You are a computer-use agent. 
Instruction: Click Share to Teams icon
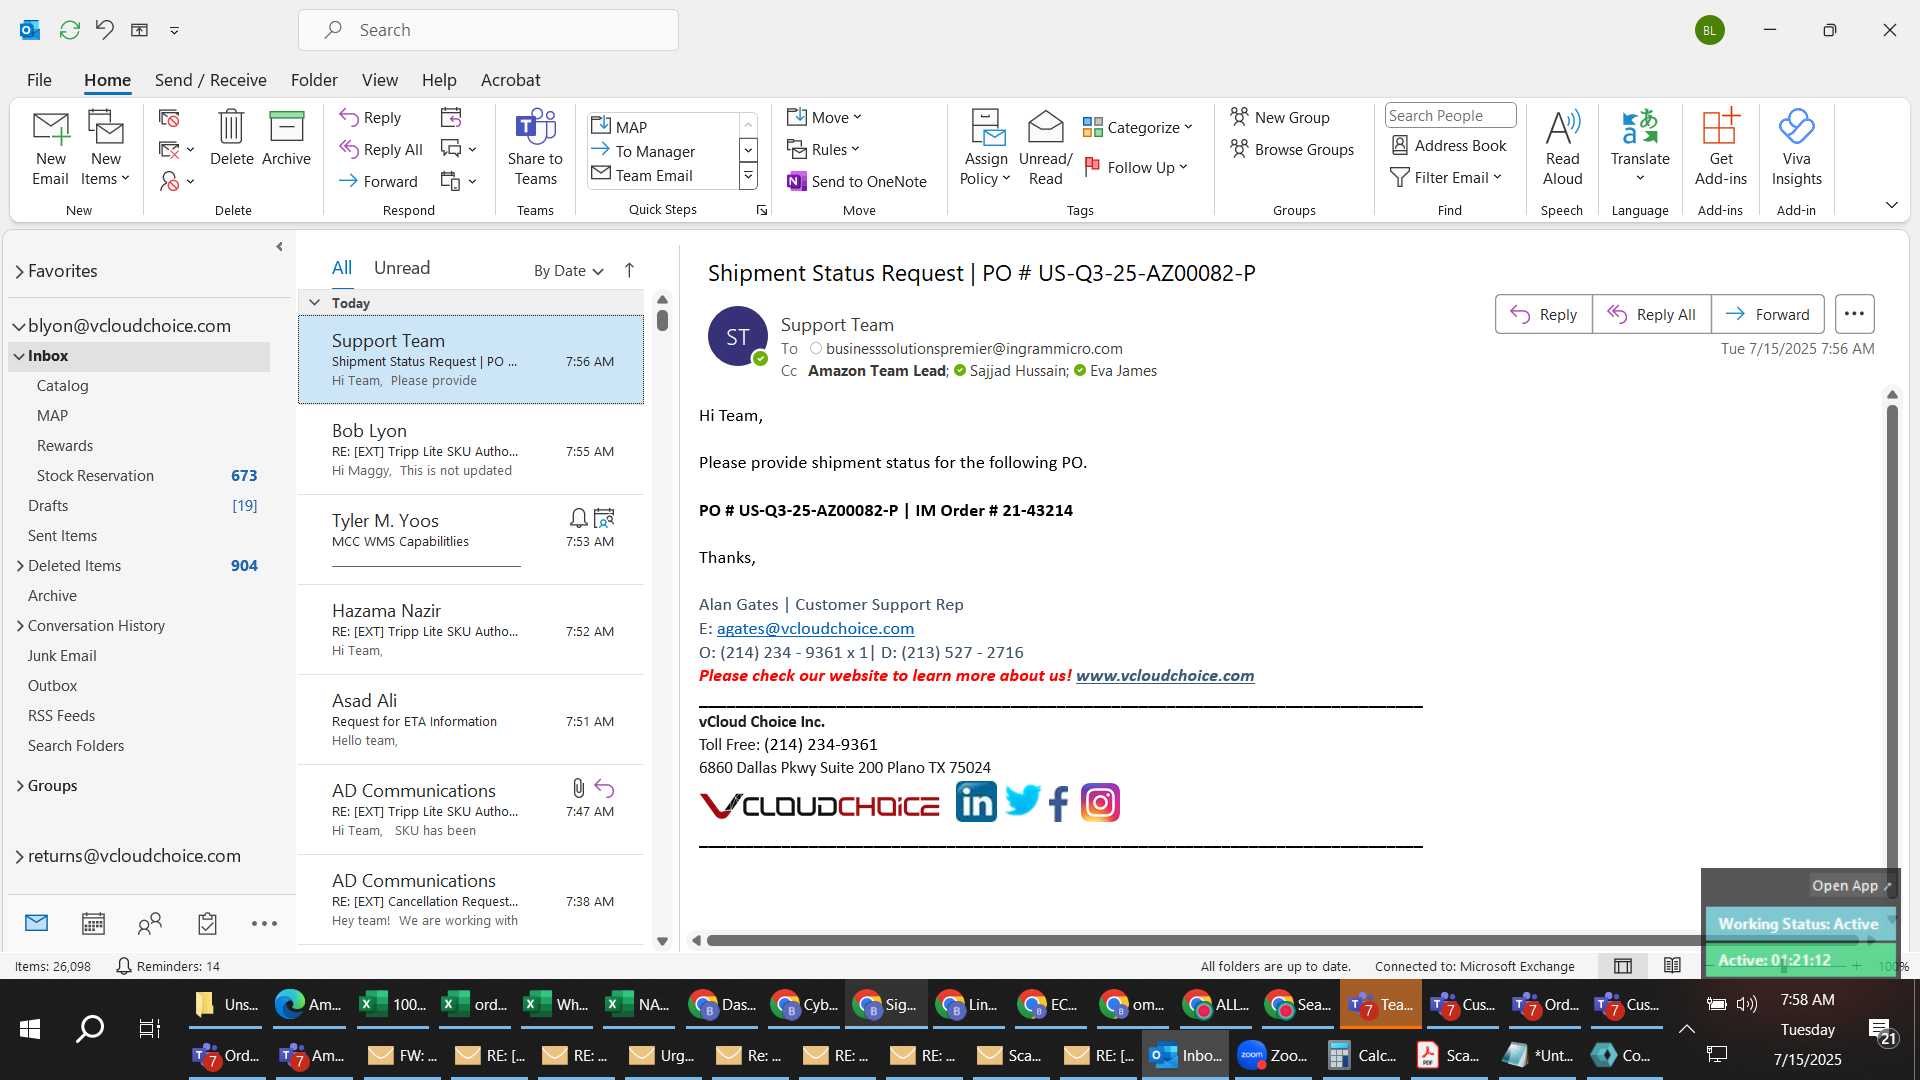tap(535, 148)
